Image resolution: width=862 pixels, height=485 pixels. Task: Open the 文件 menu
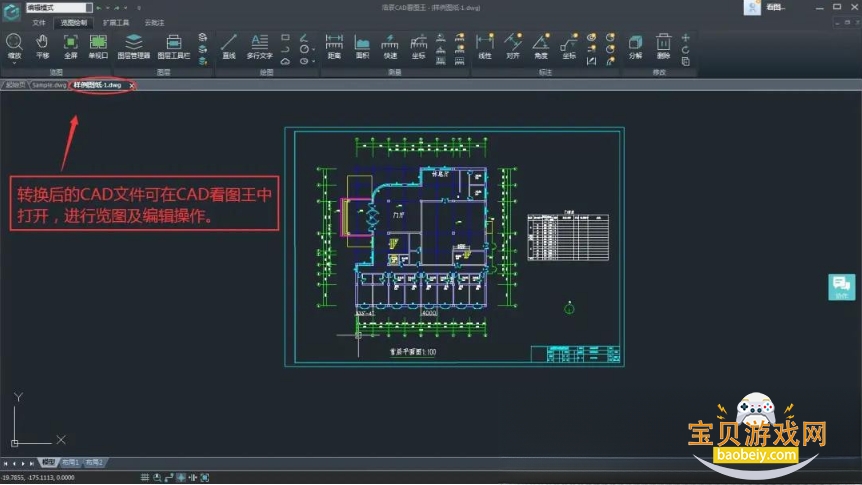38,23
